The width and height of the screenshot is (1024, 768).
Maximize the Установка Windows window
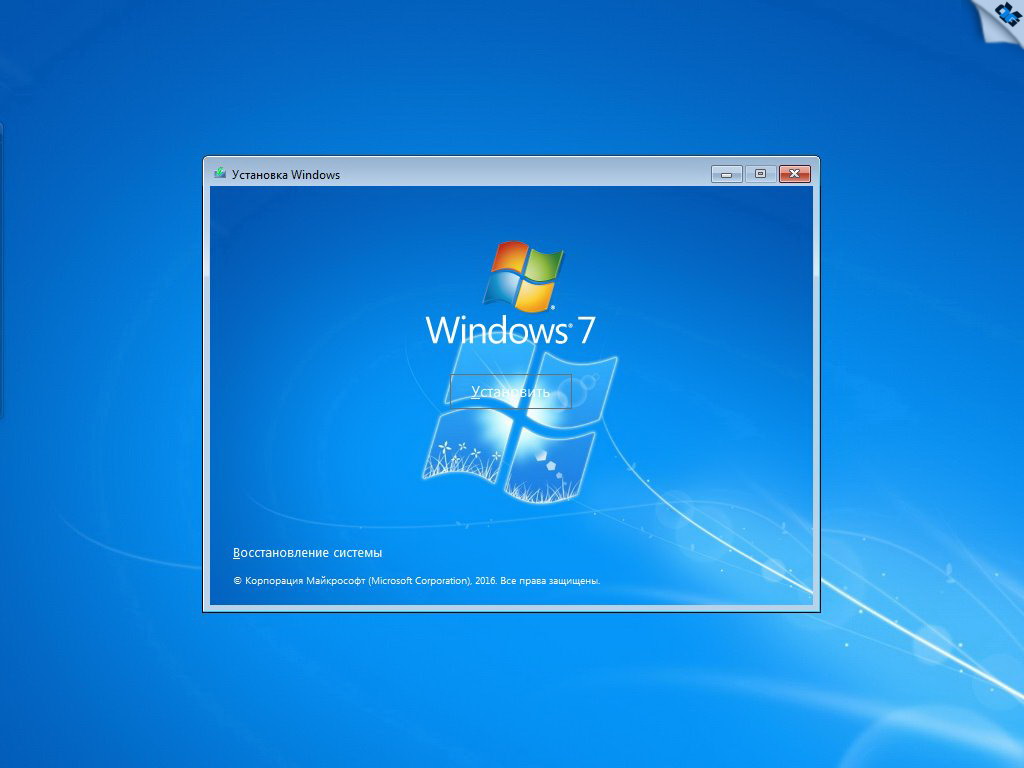[x=760, y=174]
